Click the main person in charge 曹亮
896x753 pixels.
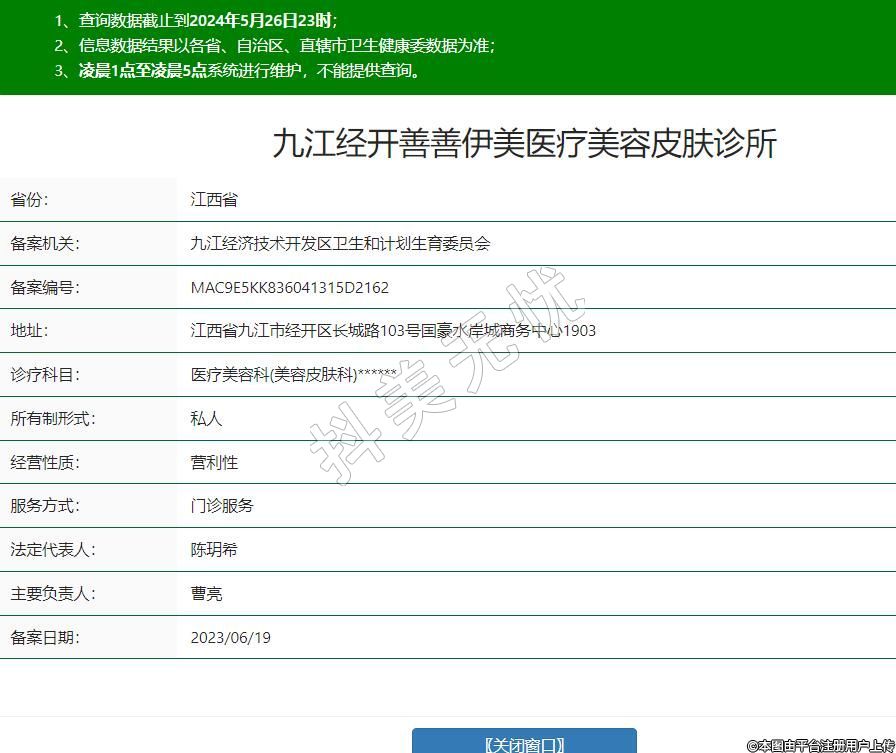(206, 594)
